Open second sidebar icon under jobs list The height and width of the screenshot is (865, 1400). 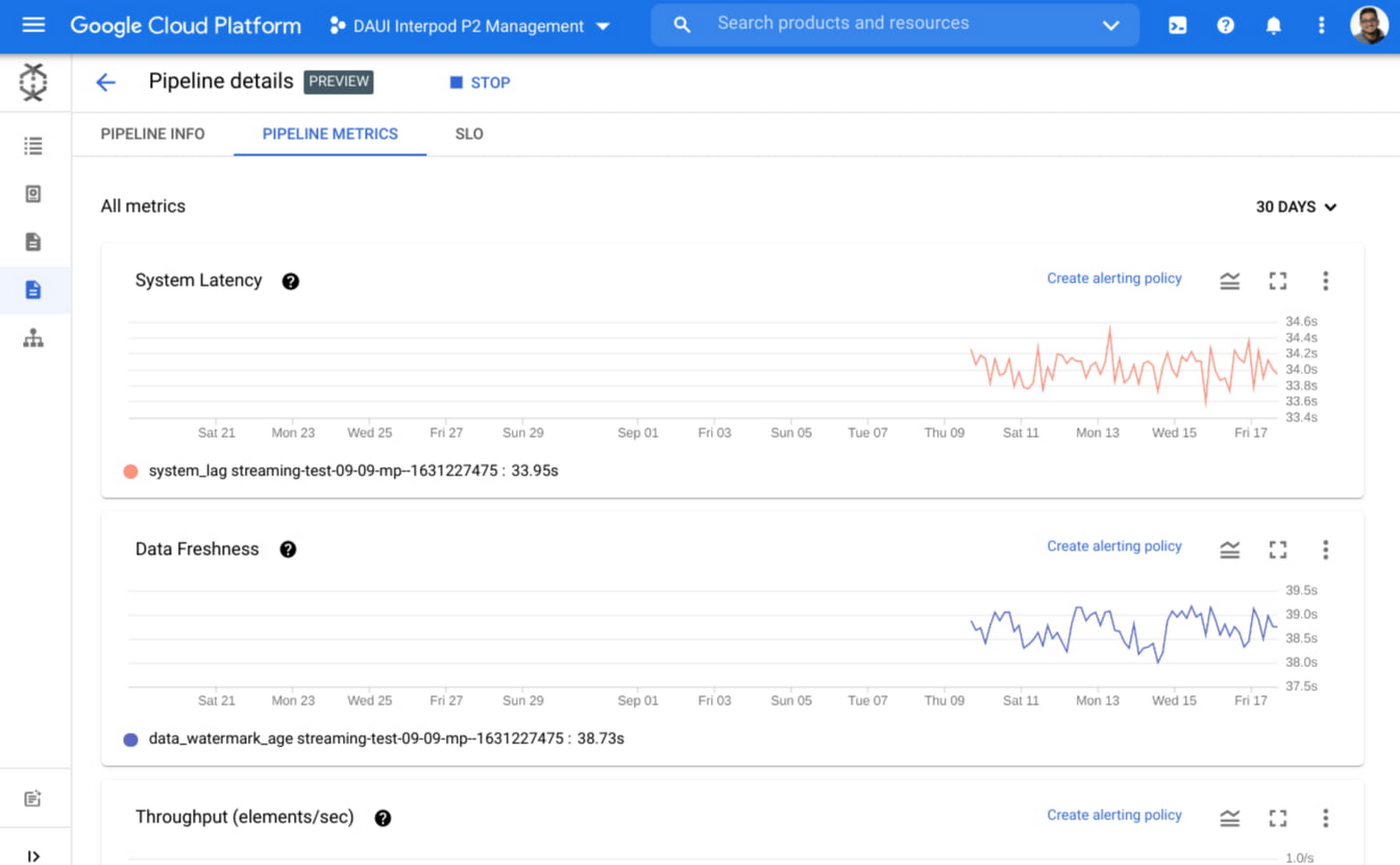point(33,194)
